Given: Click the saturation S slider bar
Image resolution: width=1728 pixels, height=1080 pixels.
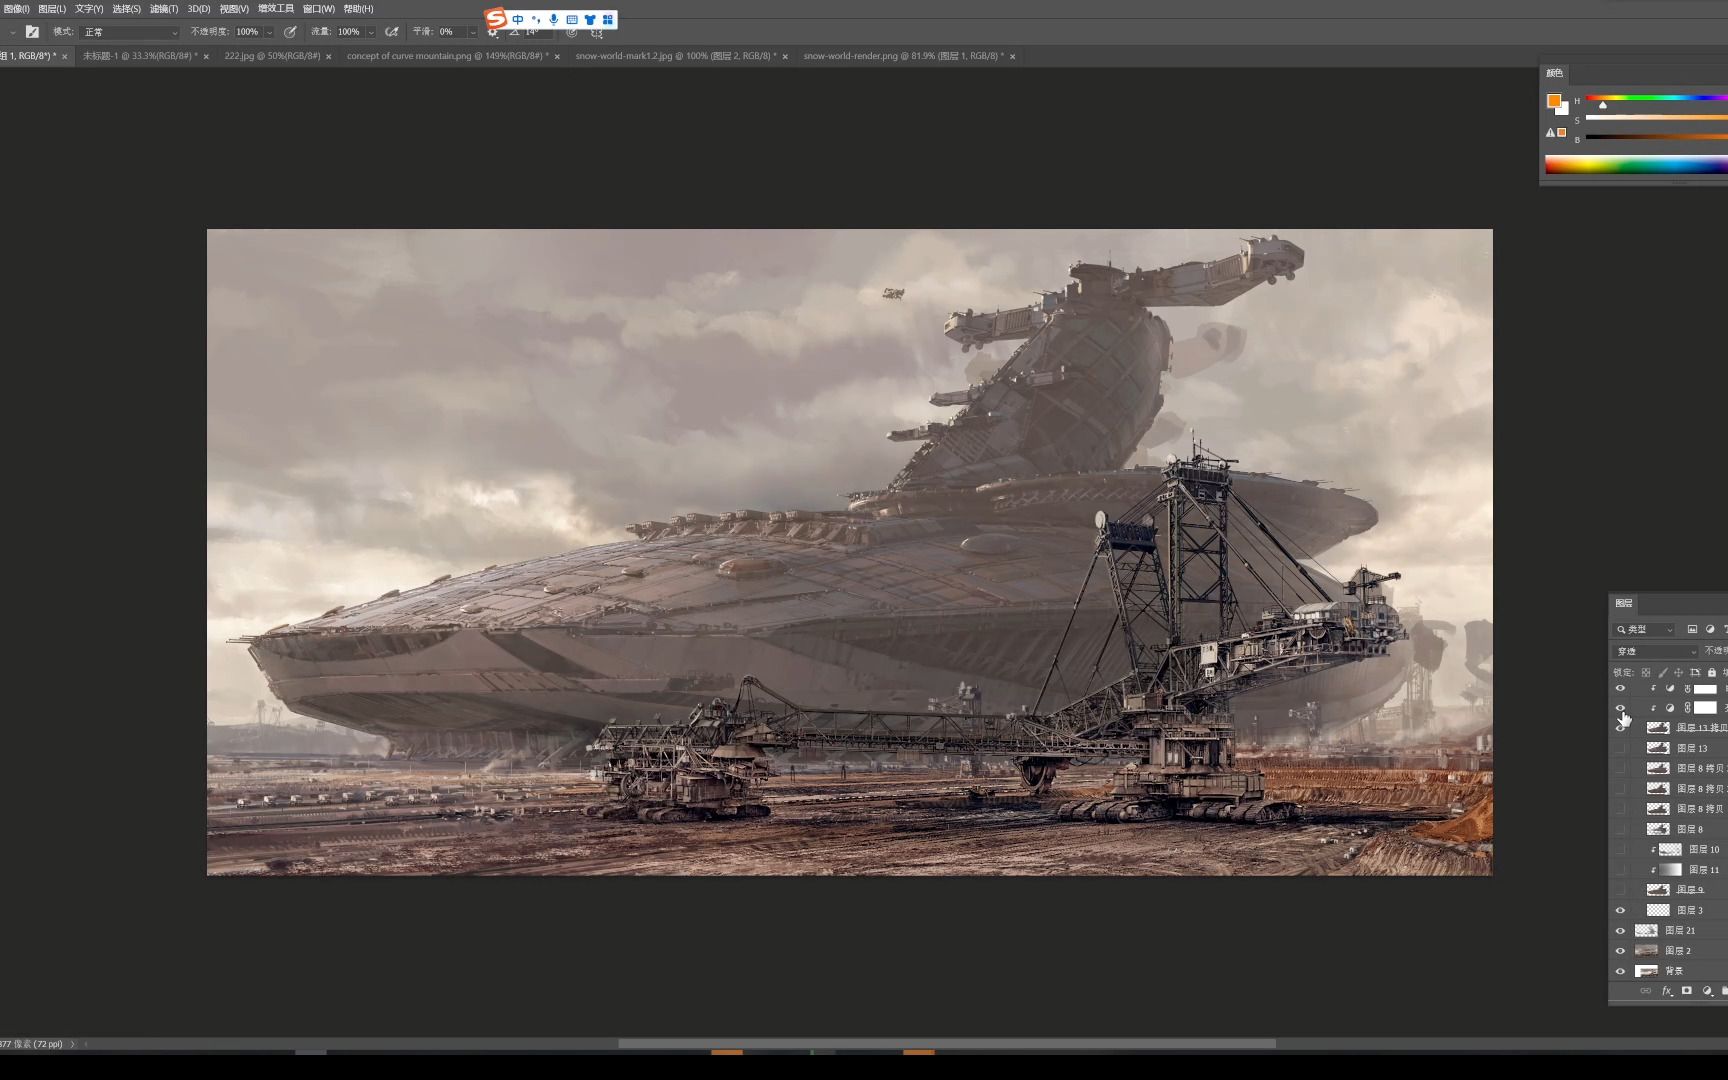Looking at the screenshot, I should [x=1656, y=118].
